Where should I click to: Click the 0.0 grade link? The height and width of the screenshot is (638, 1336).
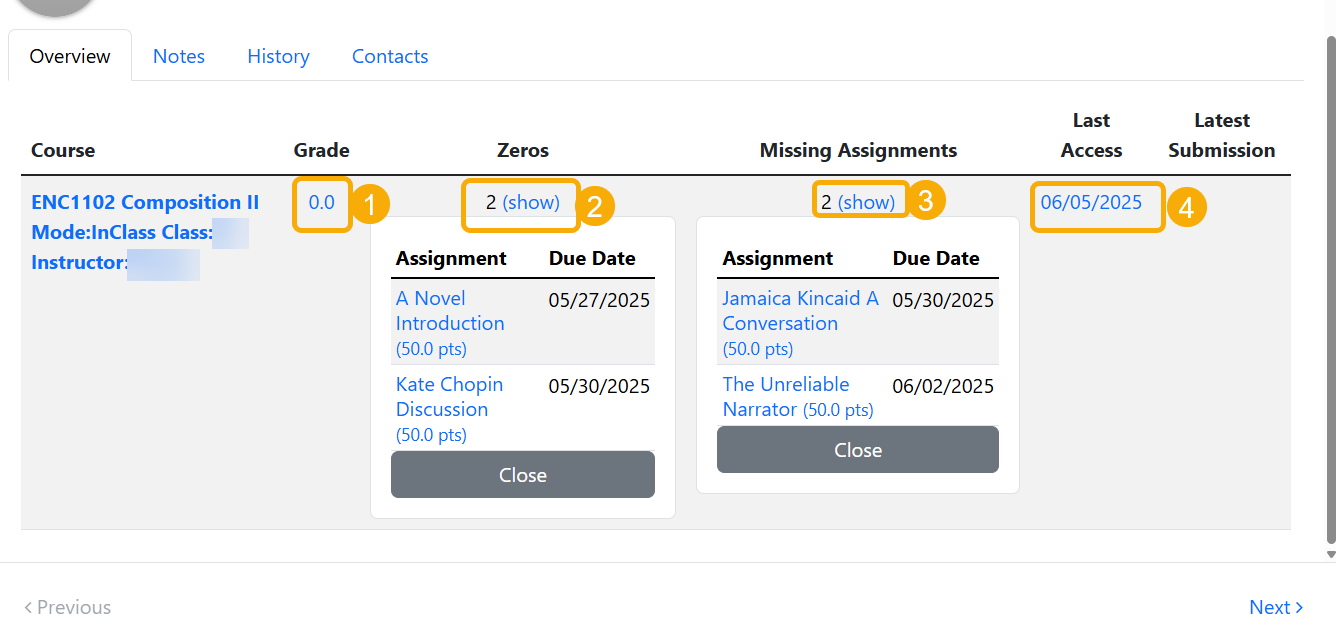tap(321, 202)
